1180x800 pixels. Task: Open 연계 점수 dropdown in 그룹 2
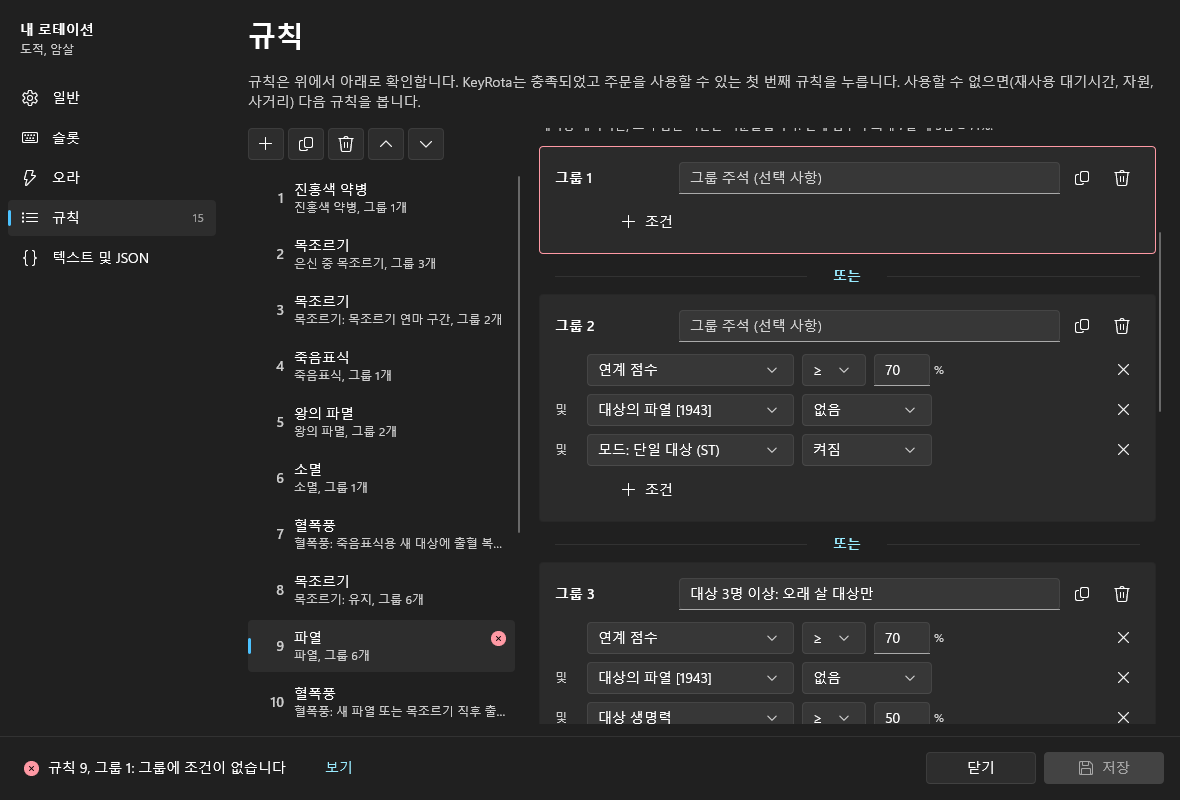click(x=690, y=370)
